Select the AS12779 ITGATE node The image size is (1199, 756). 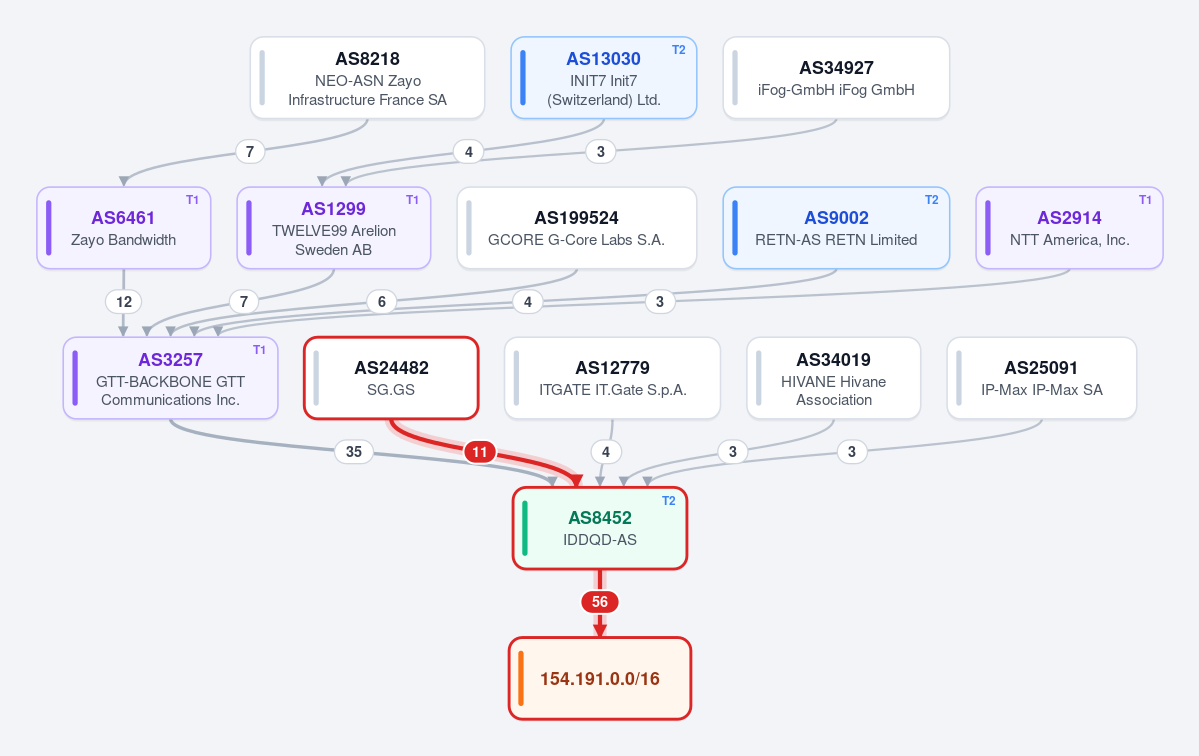(612, 378)
